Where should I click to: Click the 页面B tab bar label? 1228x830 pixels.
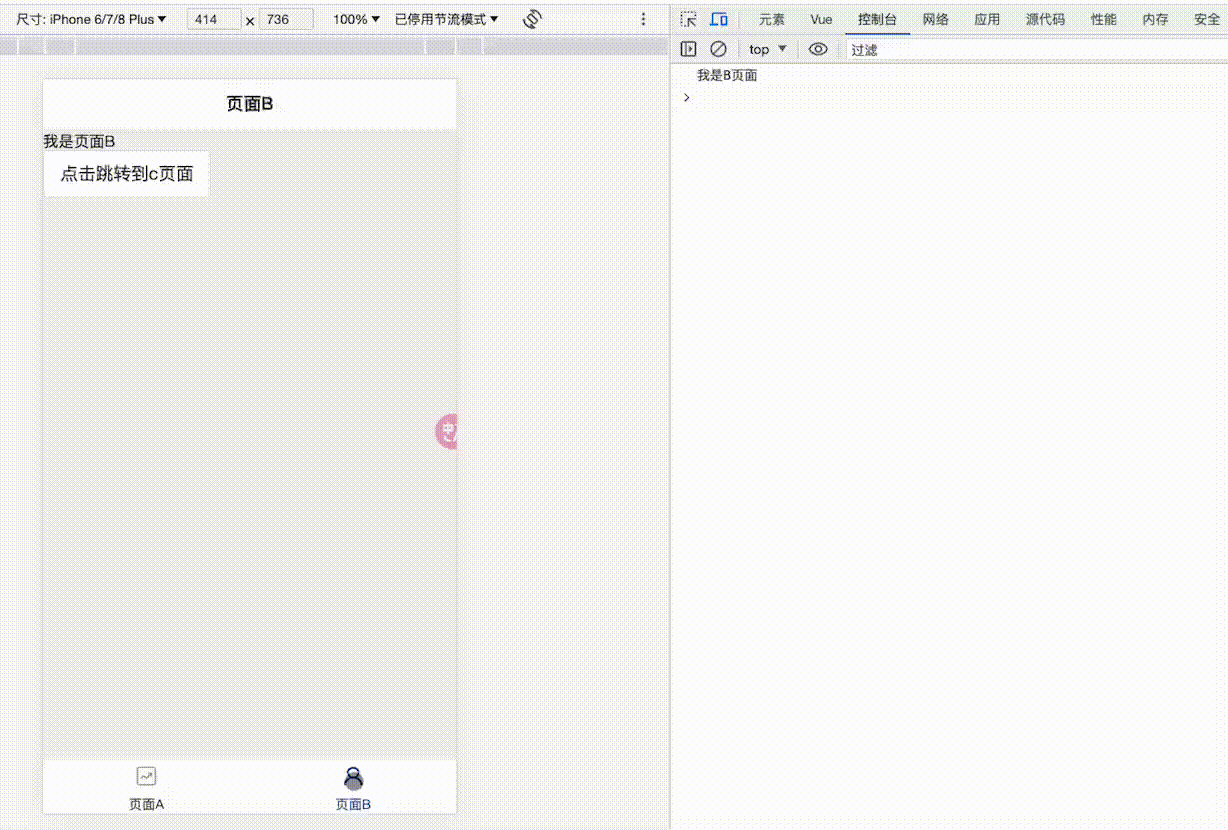pos(353,804)
